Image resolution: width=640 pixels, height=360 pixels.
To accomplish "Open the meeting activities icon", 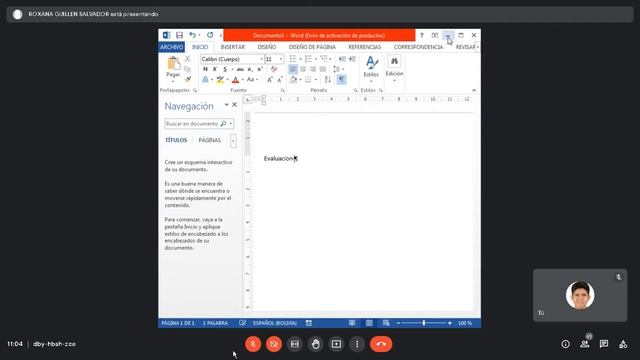I will pyautogui.click(x=623, y=344).
